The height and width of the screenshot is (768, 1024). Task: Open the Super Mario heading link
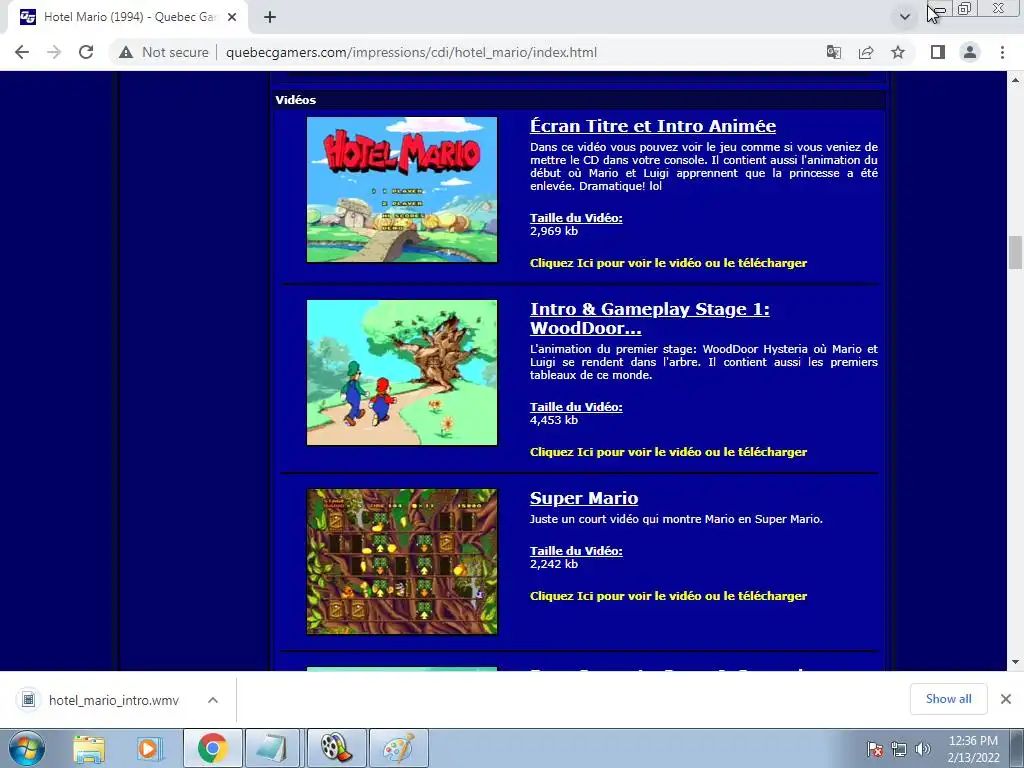click(584, 498)
